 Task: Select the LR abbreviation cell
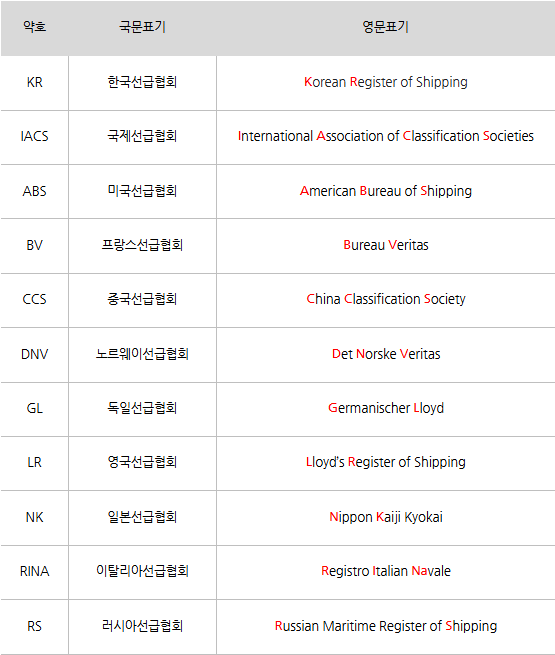(x=35, y=463)
